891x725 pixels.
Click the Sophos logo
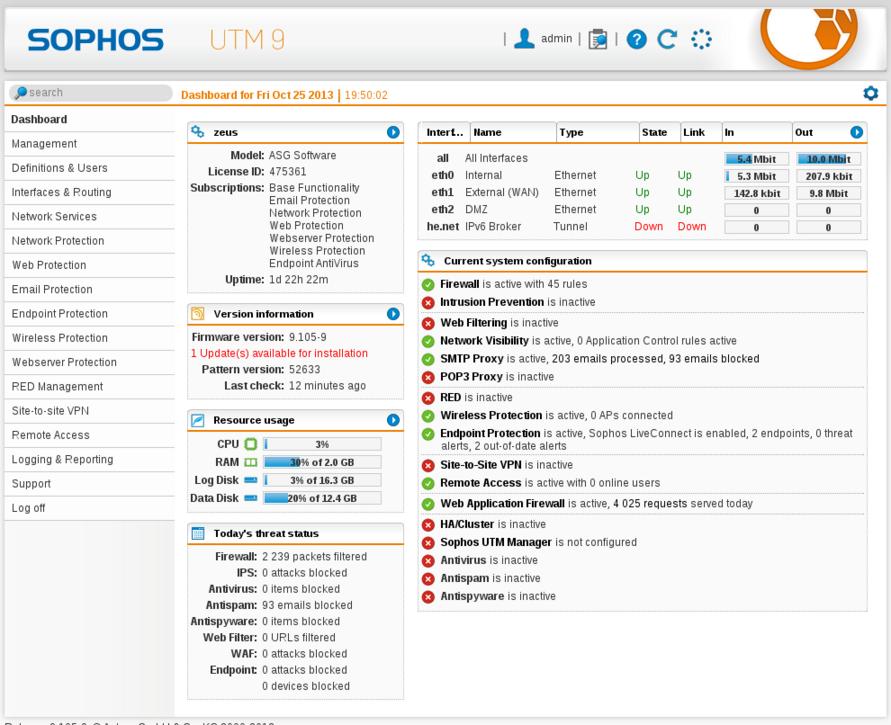click(x=95, y=40)
